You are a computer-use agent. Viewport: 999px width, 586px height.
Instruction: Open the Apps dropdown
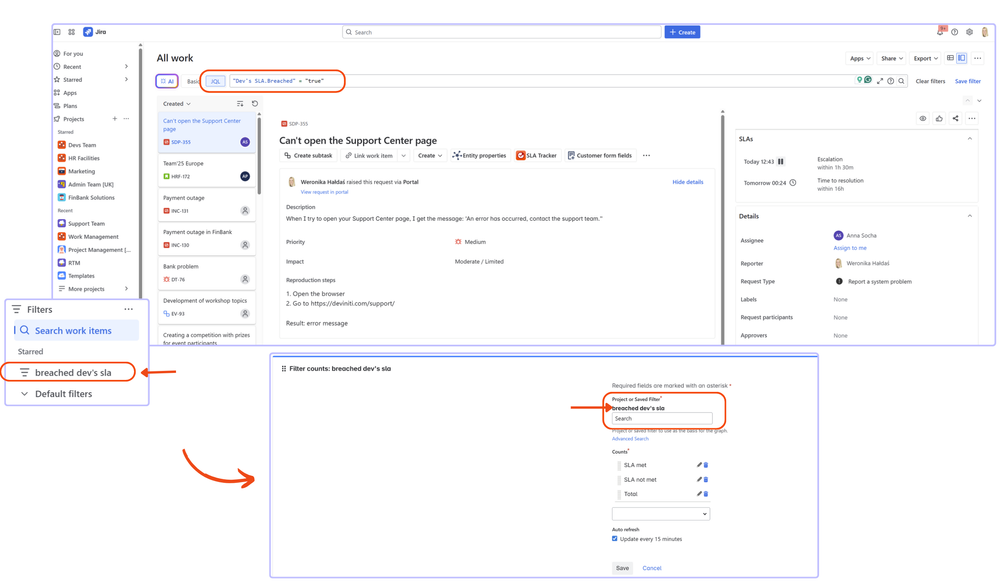tap(860, 58)
